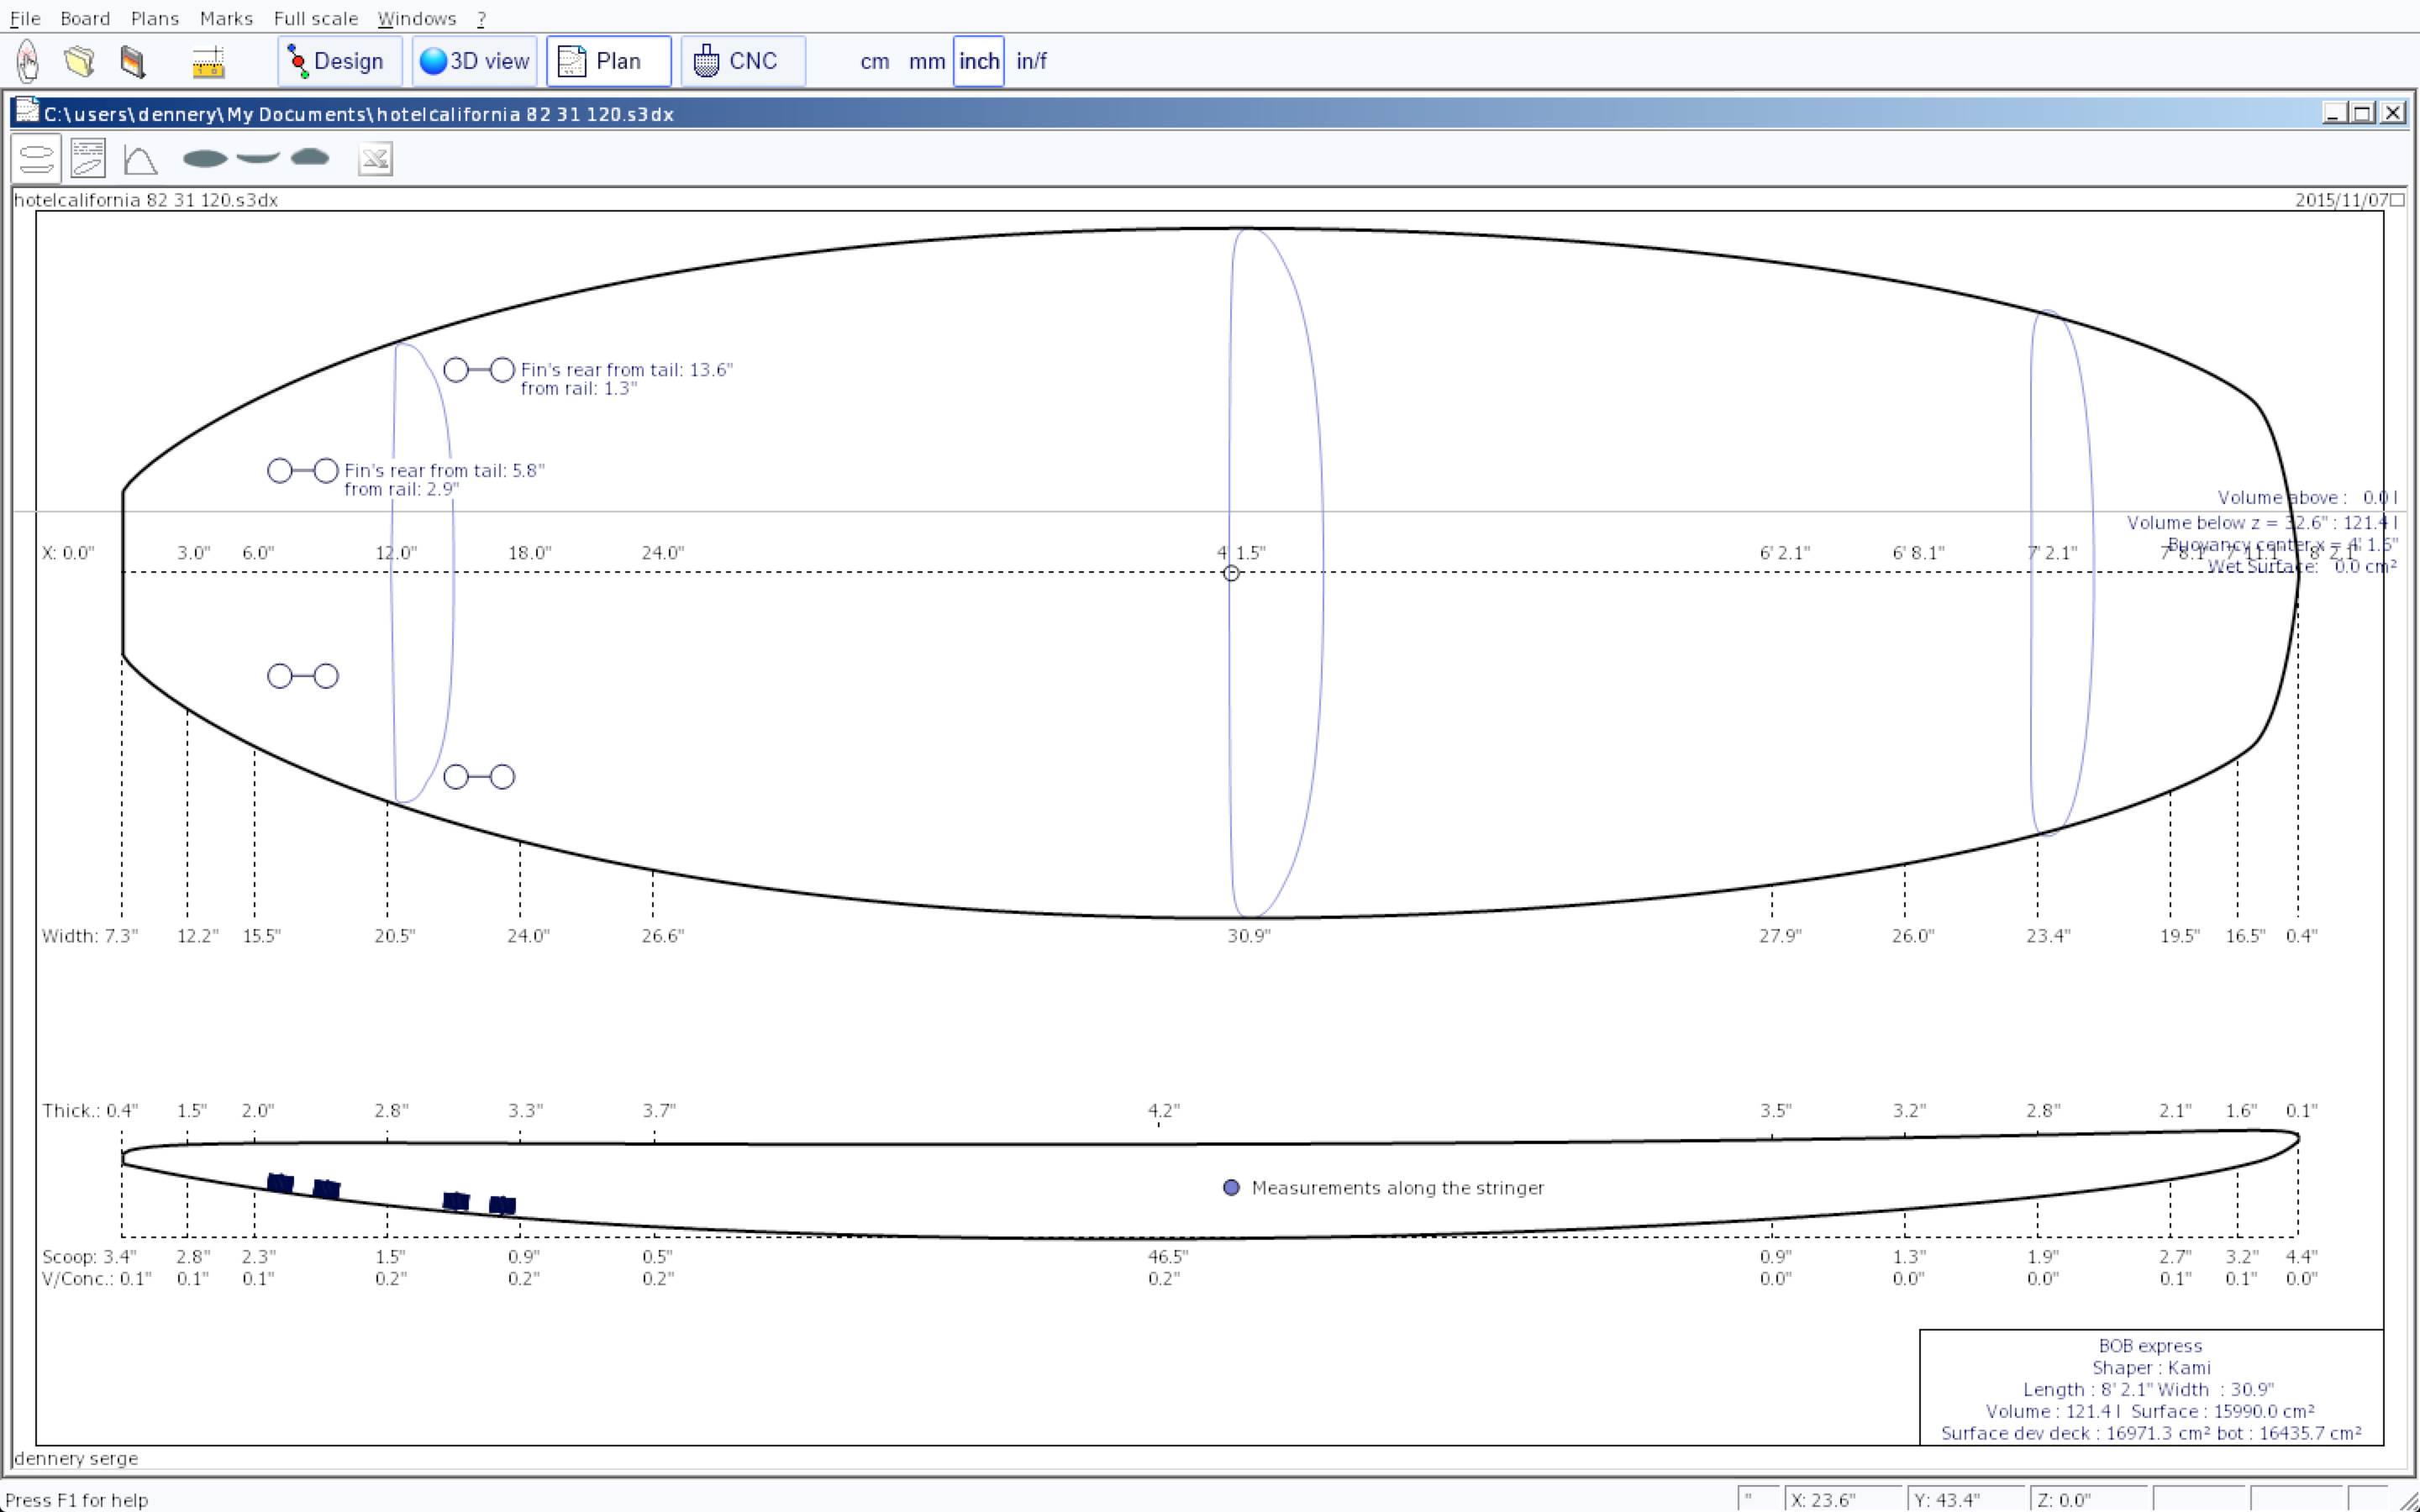Click the save board icon

132,61
